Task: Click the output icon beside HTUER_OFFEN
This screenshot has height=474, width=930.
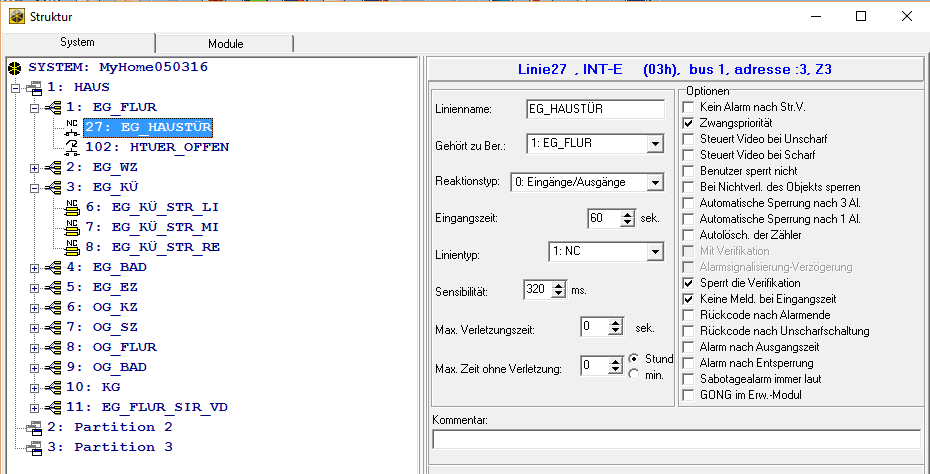Action: tap(72, 147)
